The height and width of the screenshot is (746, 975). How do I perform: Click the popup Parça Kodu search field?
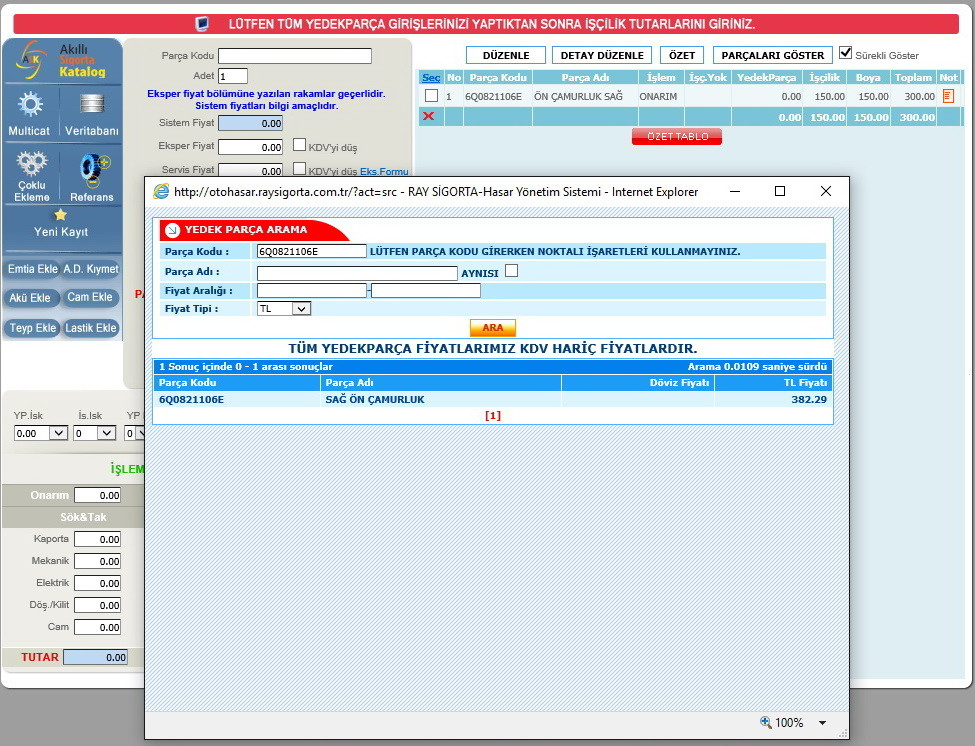[312, 251]
